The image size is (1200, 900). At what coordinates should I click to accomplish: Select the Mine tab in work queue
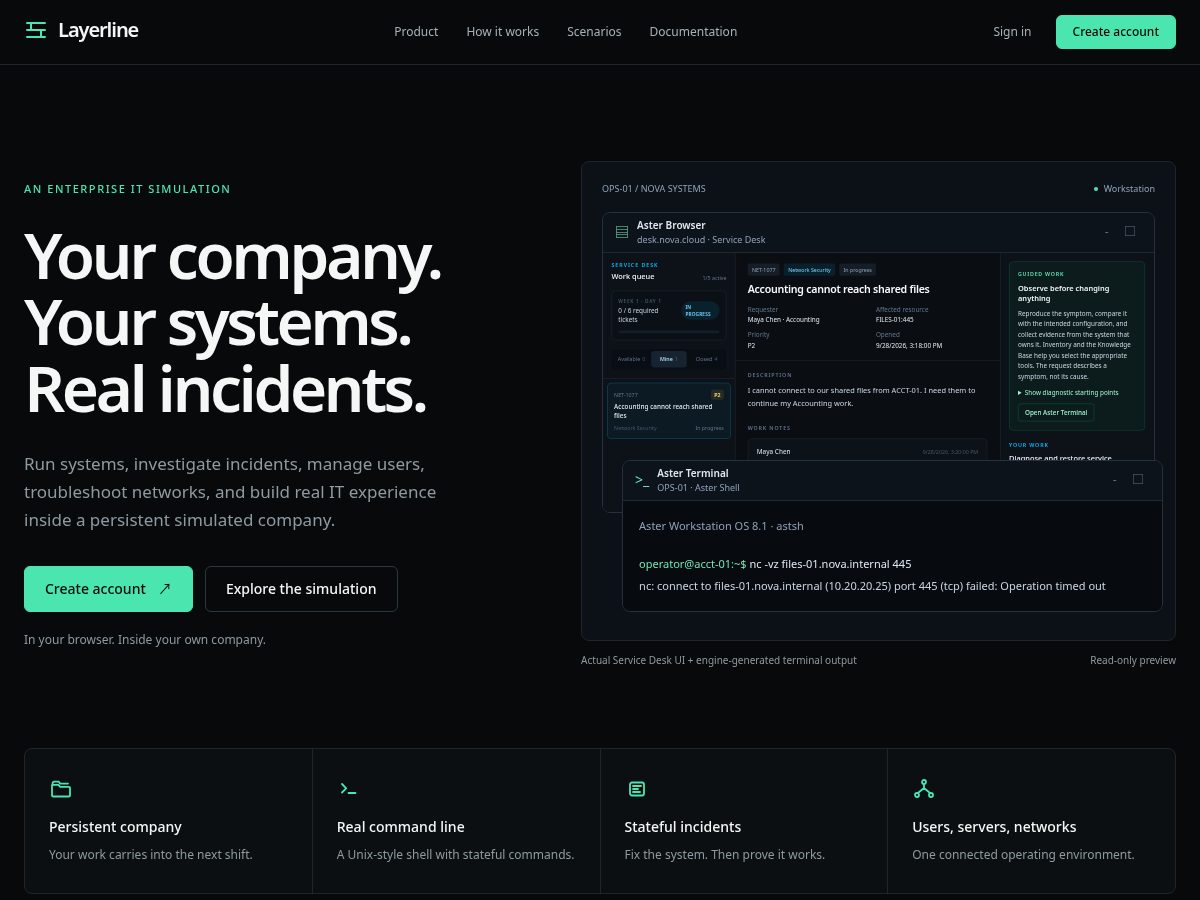[668, 359]
